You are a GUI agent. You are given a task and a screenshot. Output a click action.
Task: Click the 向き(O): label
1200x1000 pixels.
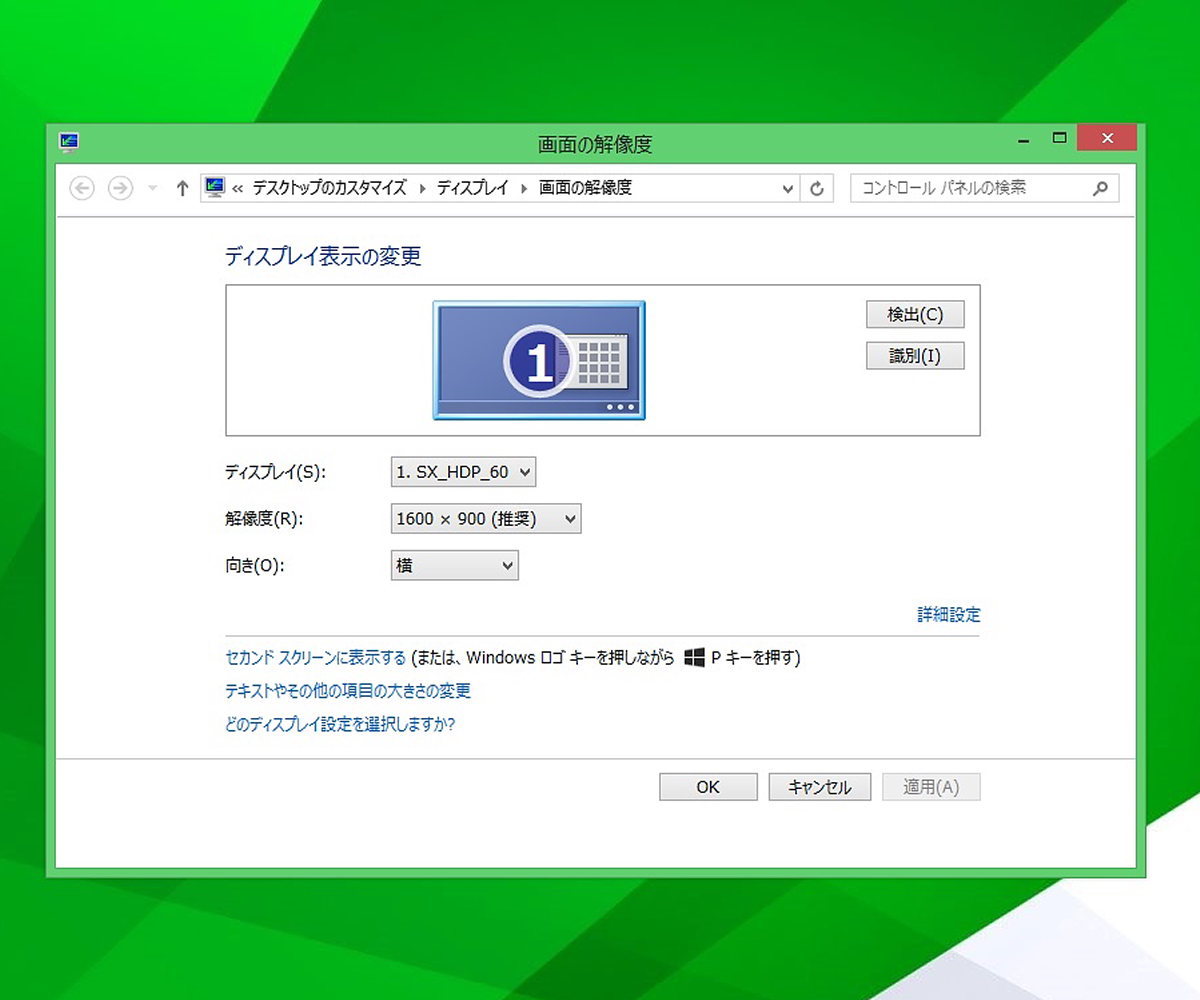click(x=255, y=566)
